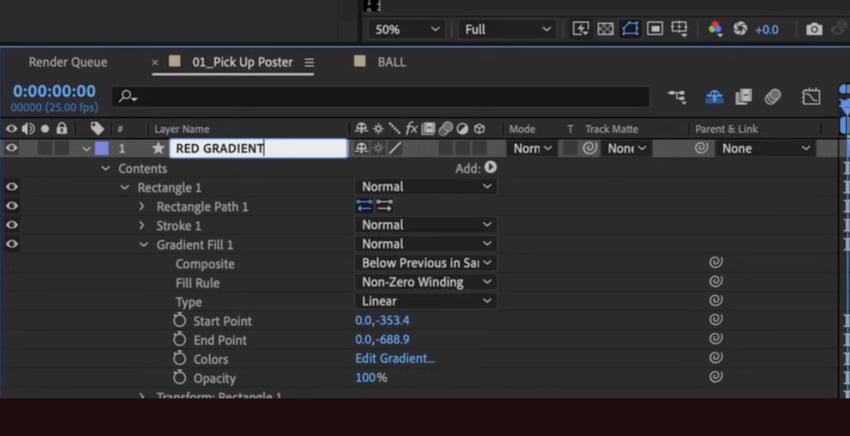The width and height of the screenshot is (850, 436).
Task: Toggle the End Point keyframe stopwatch
Action: pyautogui.click(x=179, y=339)
